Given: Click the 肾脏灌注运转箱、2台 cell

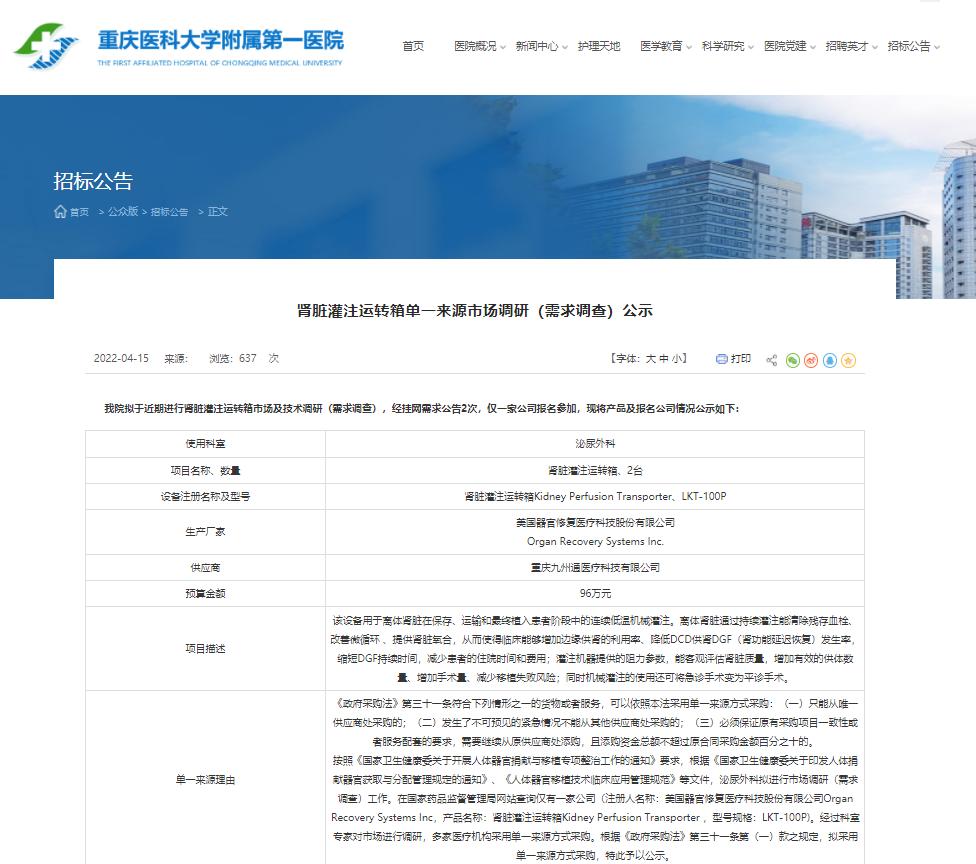Looking at the screenshot, I should pos(595,471).
